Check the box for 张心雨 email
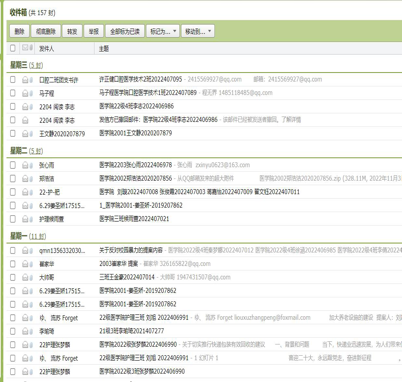Image resolution: width=402 pixels, height=382 pixels. click(13, 165)
